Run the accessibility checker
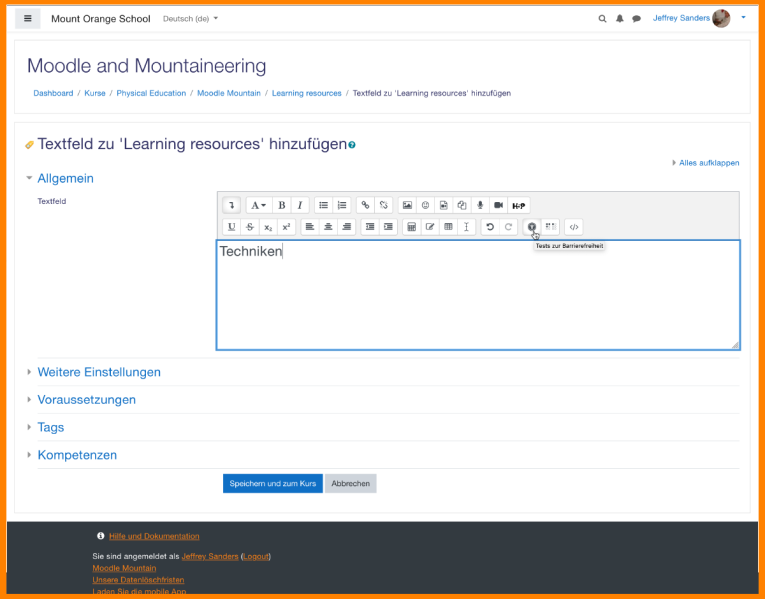This screenshot has height=599, width=765. [532, 227]
